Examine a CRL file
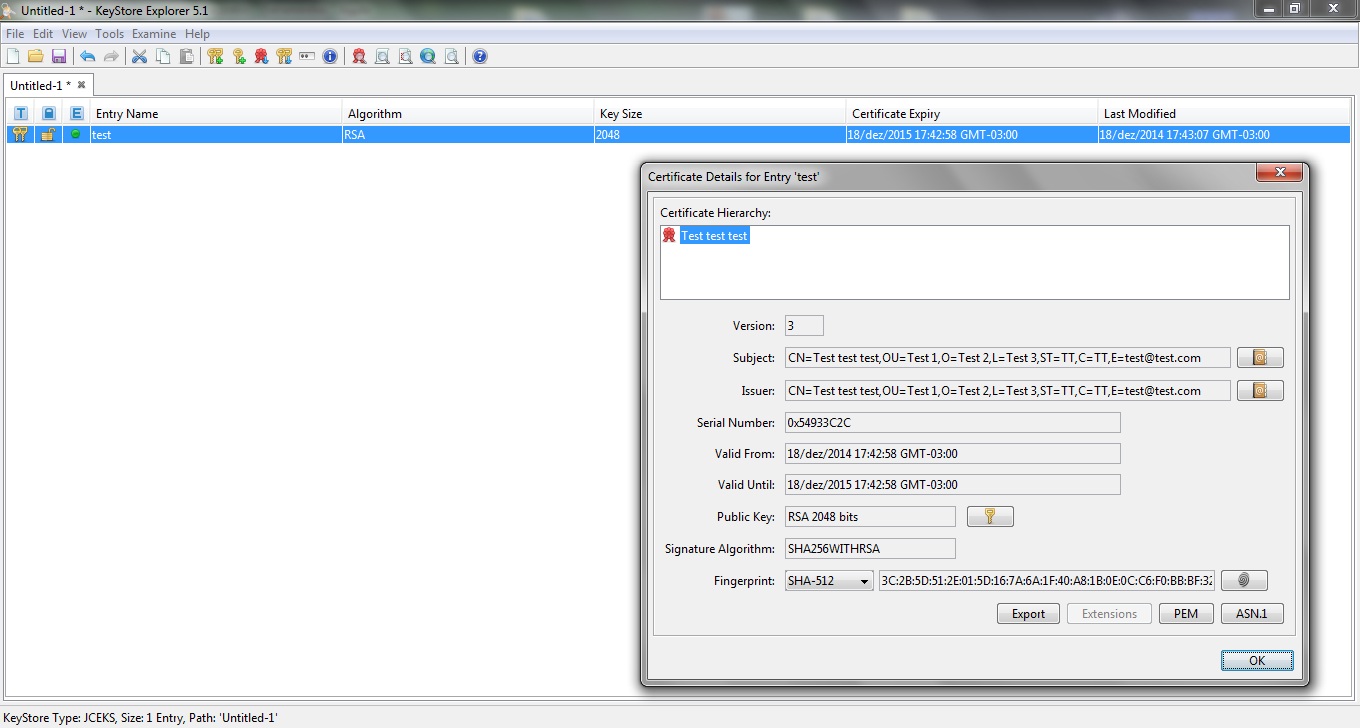Image resolution: width=1360 pixels, height=728 pixels. [x=405, y=56]
